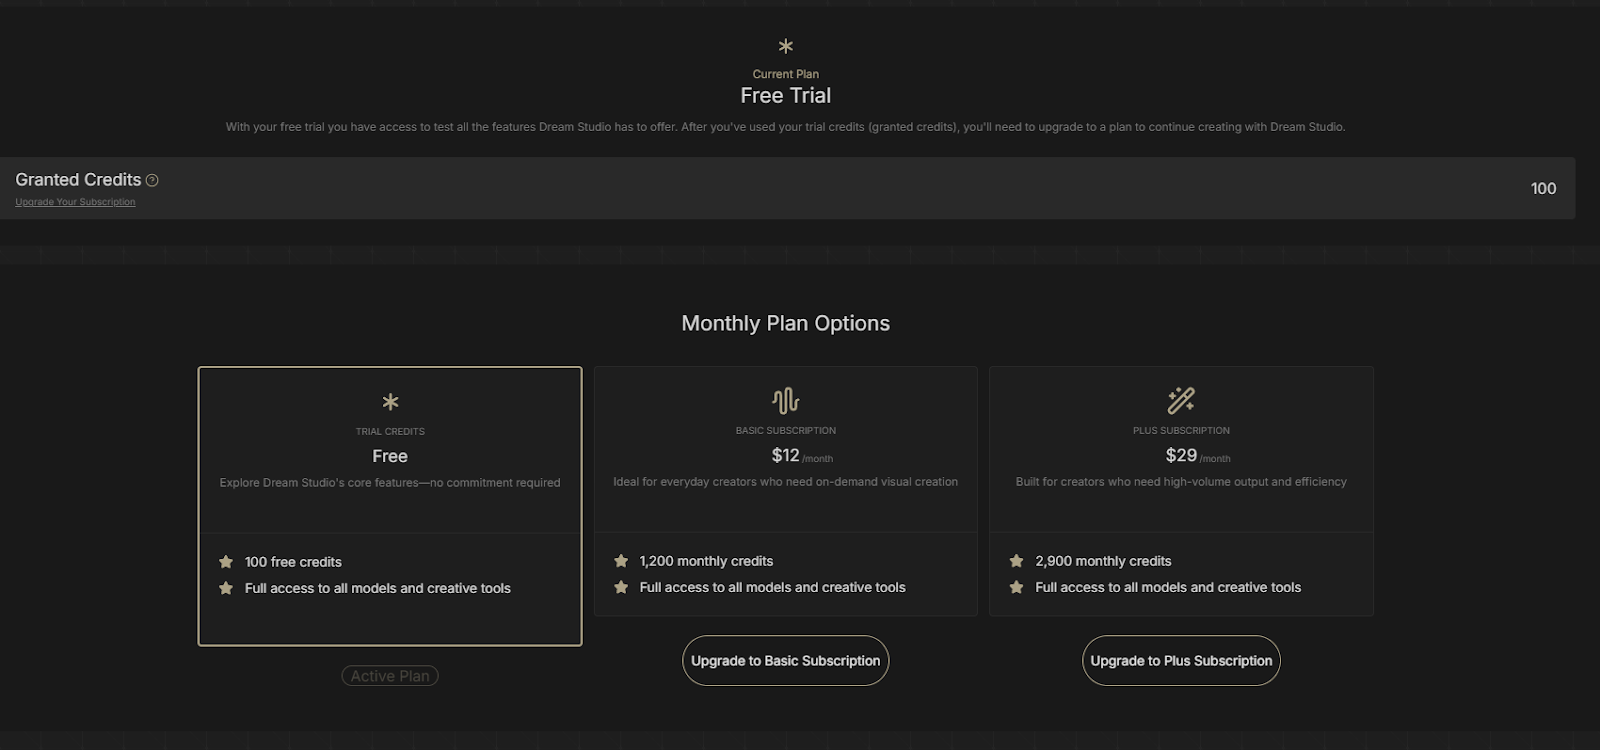Click the Granted Credits value of 100
Image resolution: width=1600 pixels, height=750 pixels.
pyautogui.click(x=1543, y=188)
